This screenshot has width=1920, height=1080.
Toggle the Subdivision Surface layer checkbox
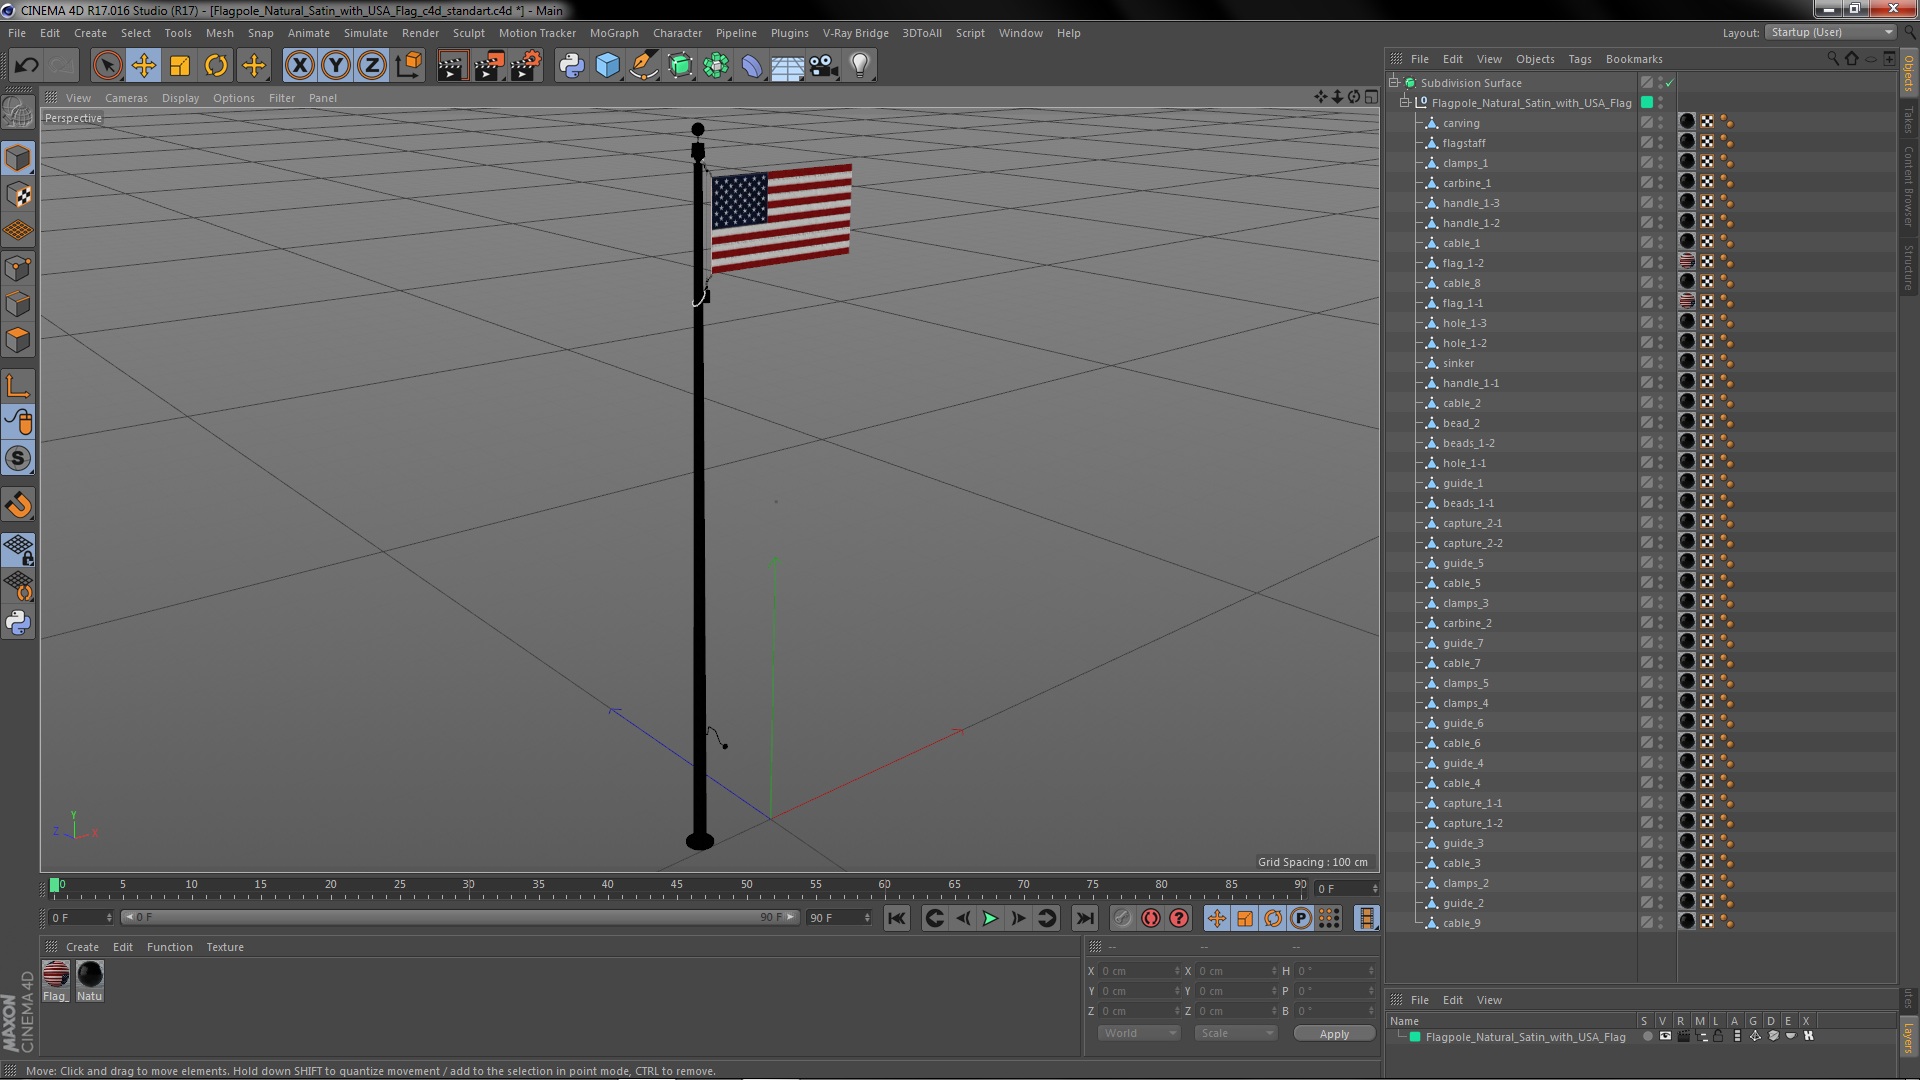[1646, 83]
